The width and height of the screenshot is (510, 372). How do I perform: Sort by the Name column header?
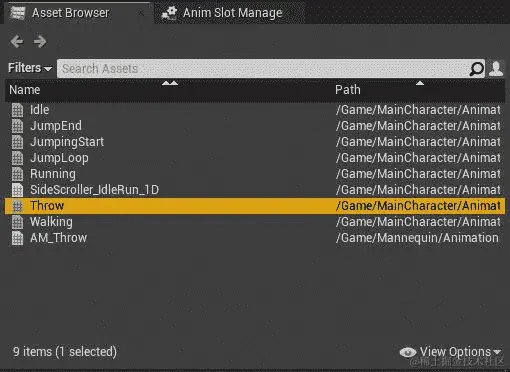(x=25, y=90)
